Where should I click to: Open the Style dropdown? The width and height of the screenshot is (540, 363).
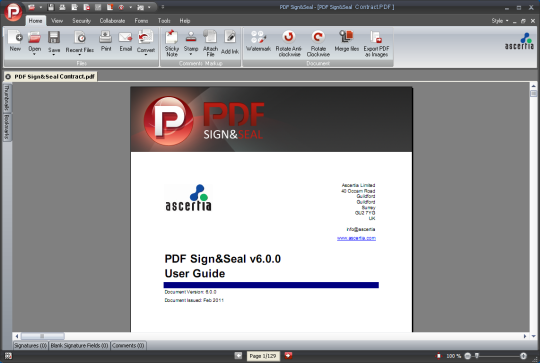(500, 21)
